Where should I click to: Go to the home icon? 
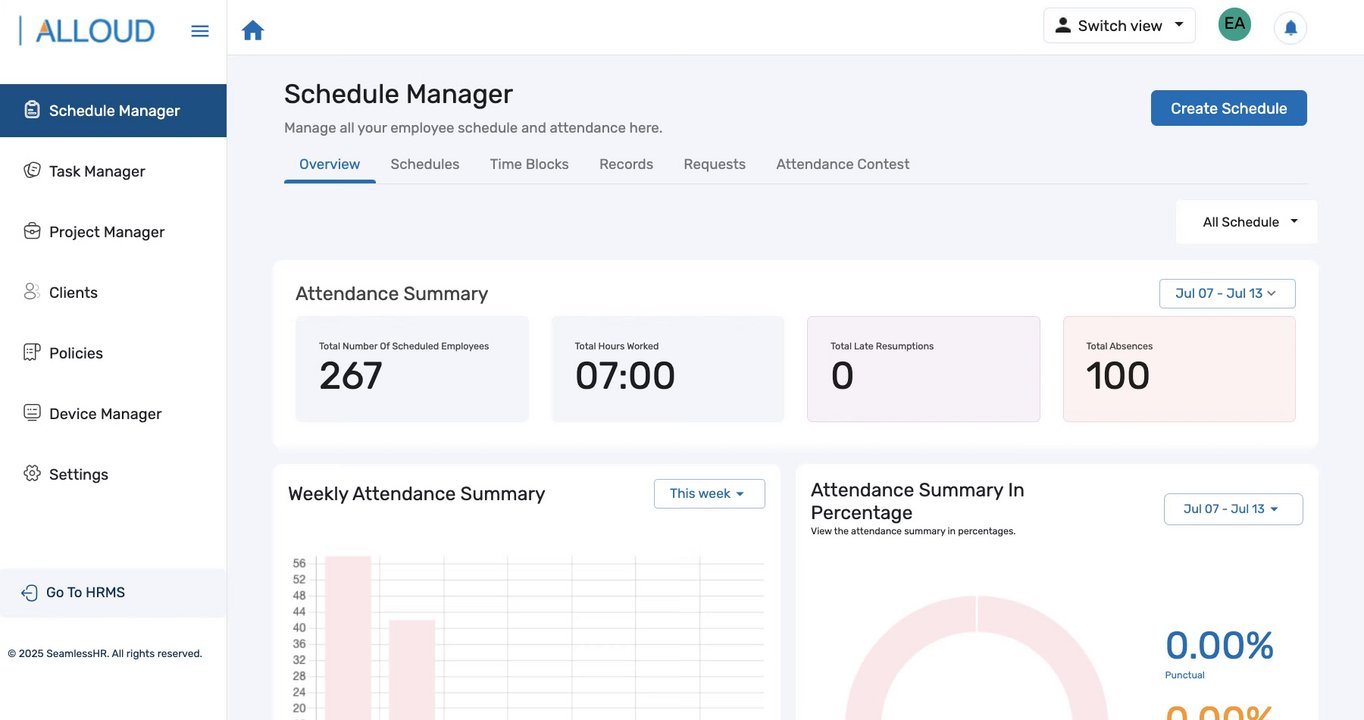[253, 31]
